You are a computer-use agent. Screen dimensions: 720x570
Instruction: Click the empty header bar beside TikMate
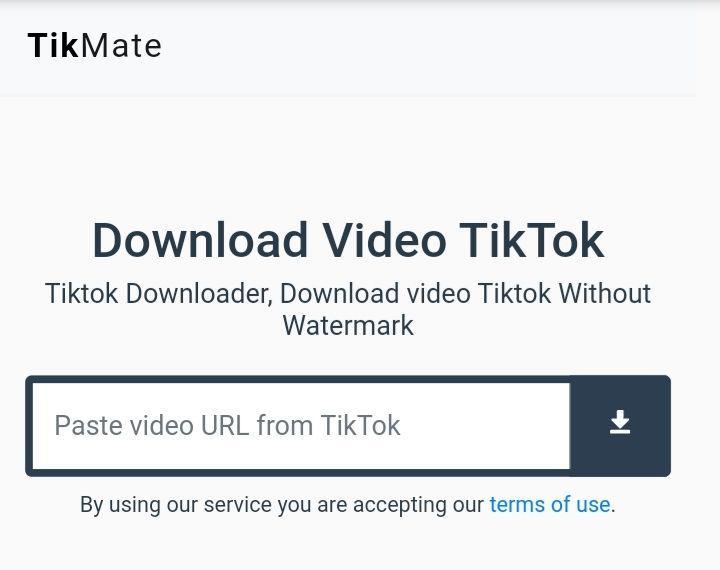click(x=427, y=46)
